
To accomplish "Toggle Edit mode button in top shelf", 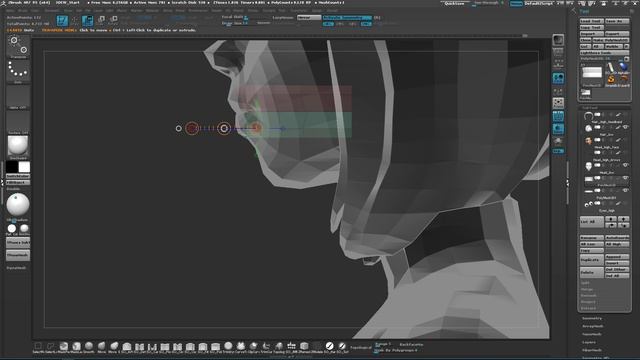I will click(x=62, y=20).
